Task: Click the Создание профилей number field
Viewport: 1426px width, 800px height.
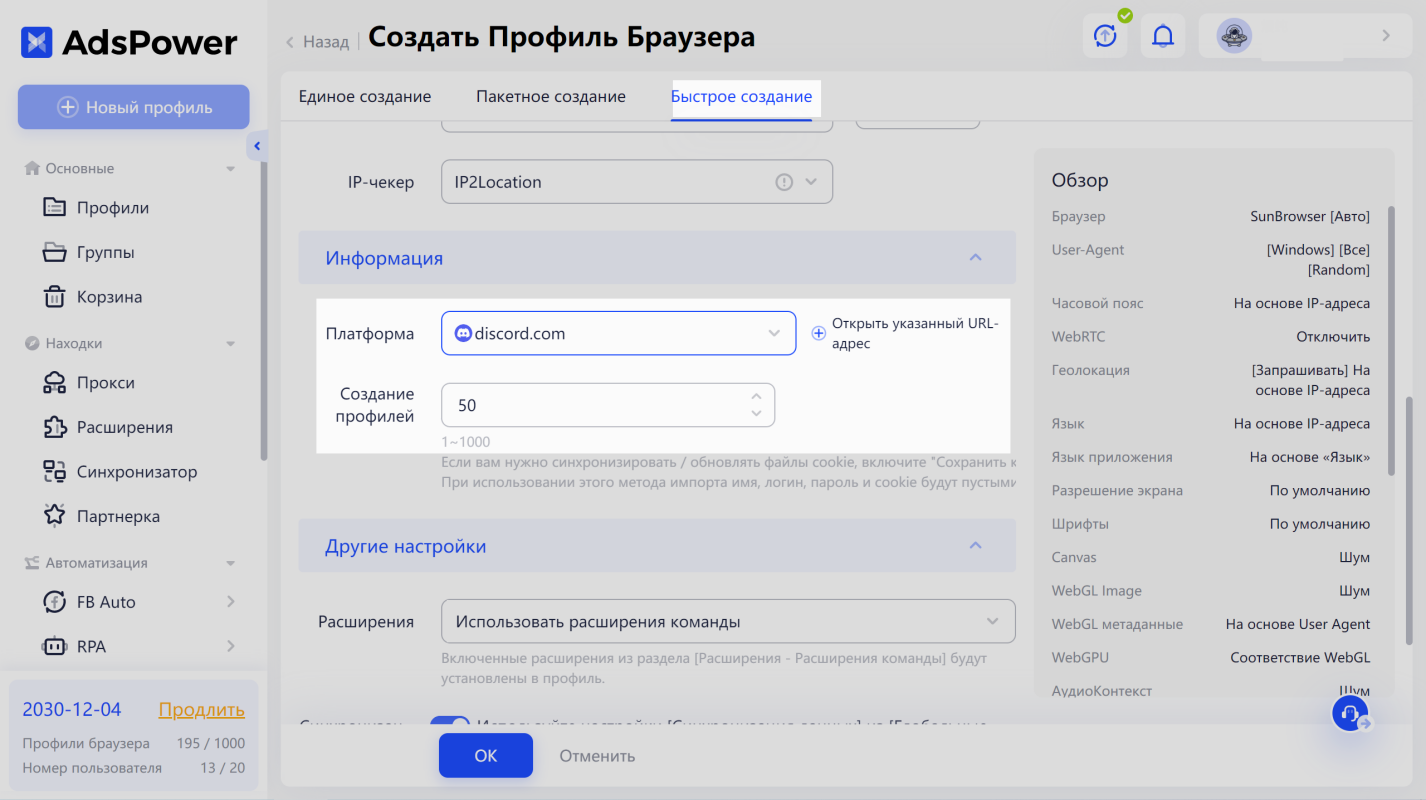Action: coord(608,405)
